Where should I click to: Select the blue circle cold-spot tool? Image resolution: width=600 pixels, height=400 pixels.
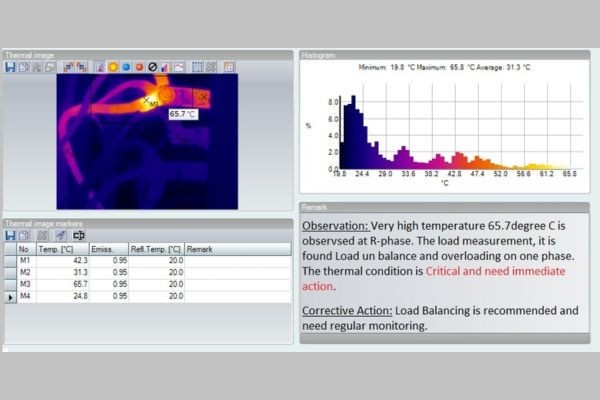coord(126,67)
